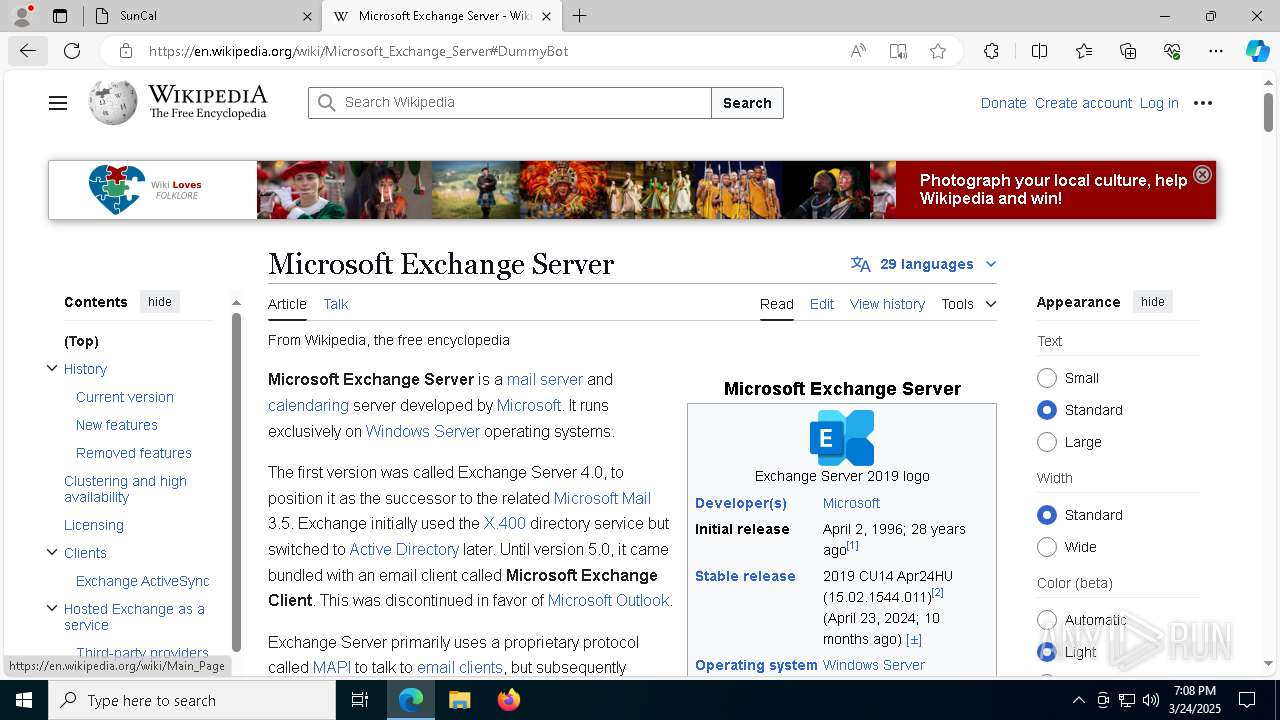Switch to the SunCal browser tab
Screen dimensions: 1280x720
tap(200, 16)
